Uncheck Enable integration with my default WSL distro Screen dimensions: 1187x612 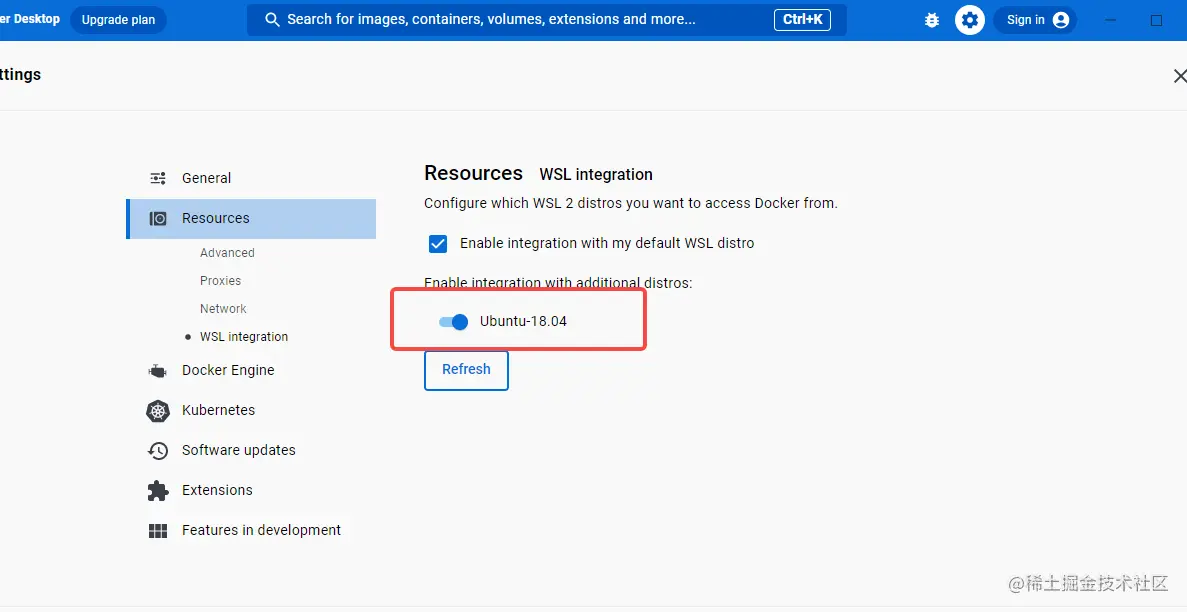point(438,243)
